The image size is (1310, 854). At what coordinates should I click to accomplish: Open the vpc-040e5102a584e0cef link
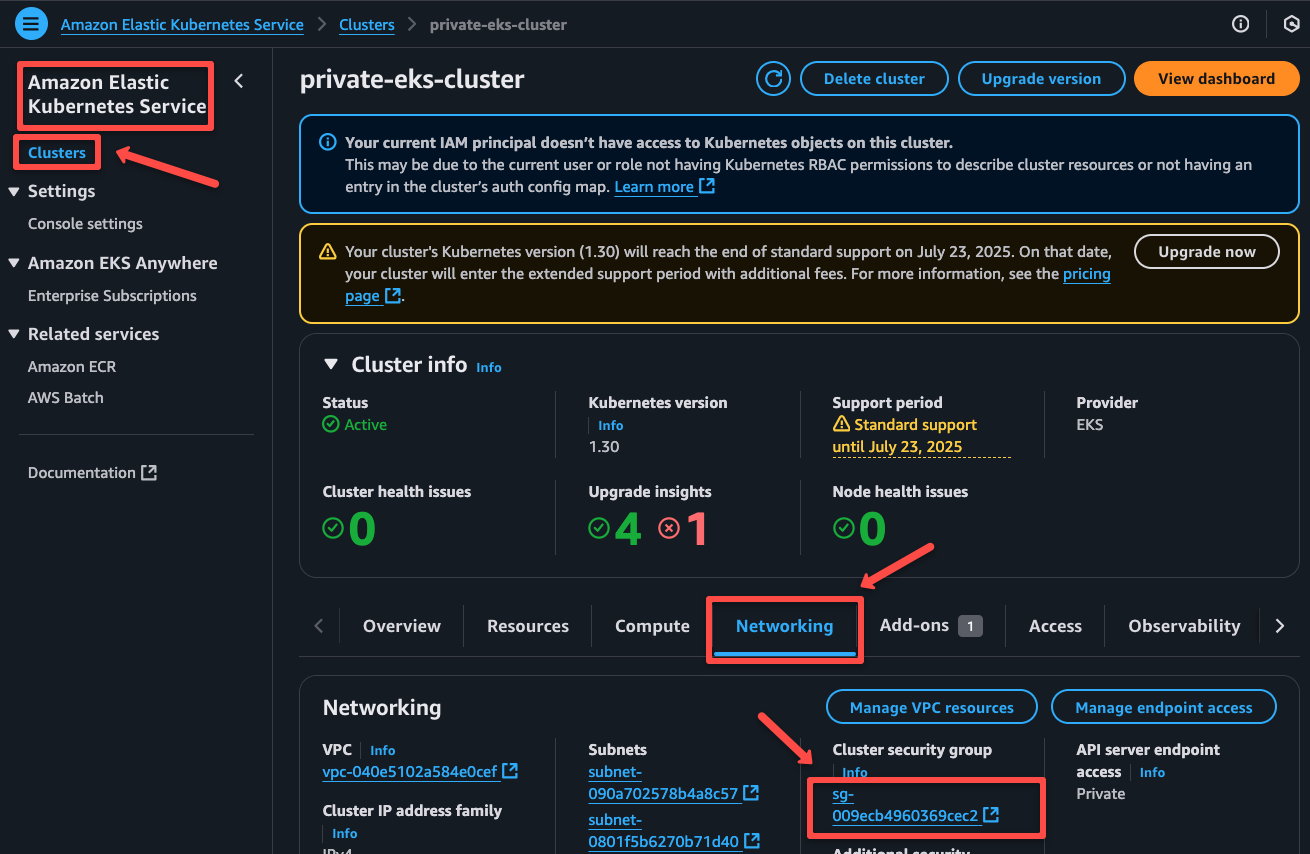(x=410, y=772)
